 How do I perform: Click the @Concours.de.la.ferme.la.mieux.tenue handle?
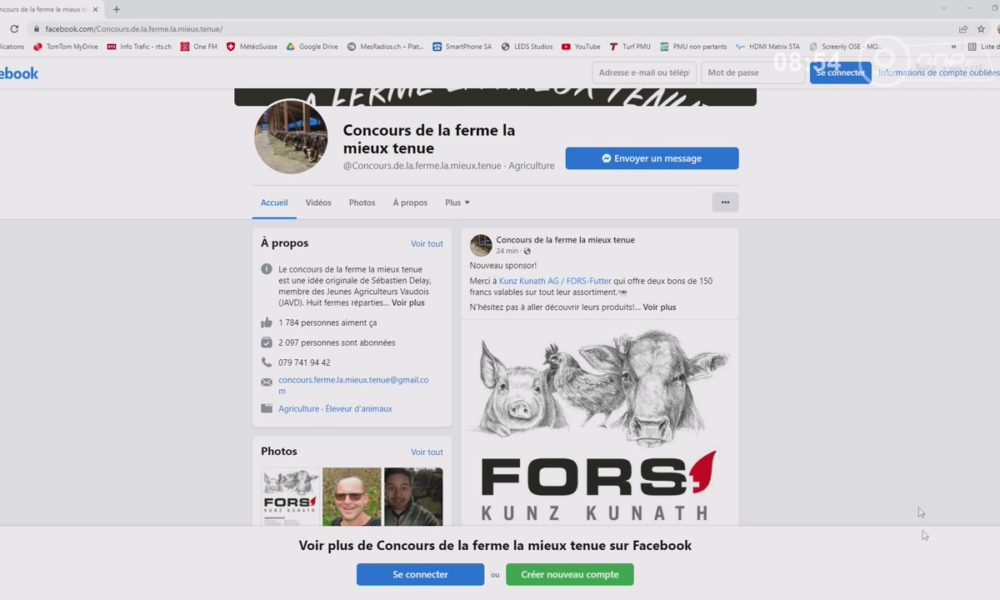pos(422,166)
